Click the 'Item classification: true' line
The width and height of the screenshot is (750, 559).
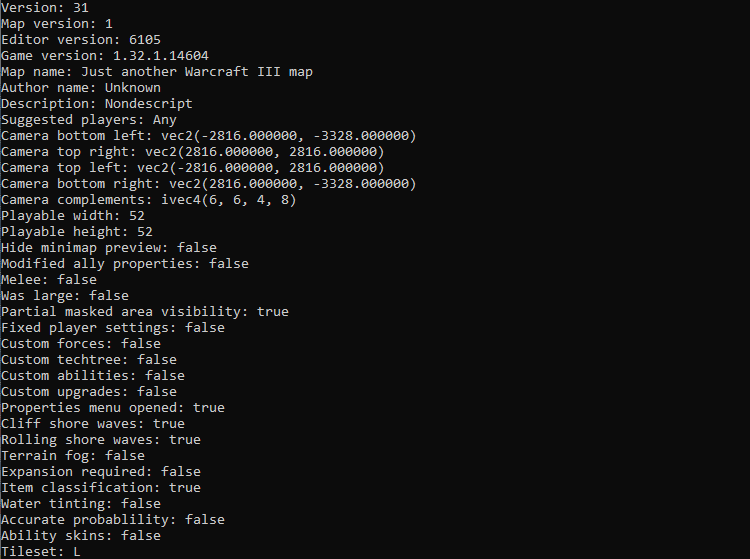pos(101,488)
